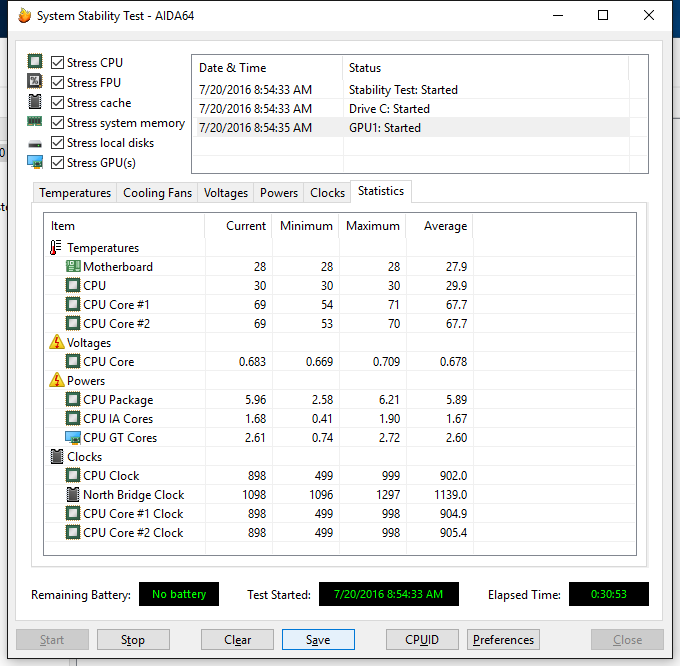Disable the Stress GPU(s) checkbox
This screenshot has height=666, width=680.
click(x=57, y=163)
